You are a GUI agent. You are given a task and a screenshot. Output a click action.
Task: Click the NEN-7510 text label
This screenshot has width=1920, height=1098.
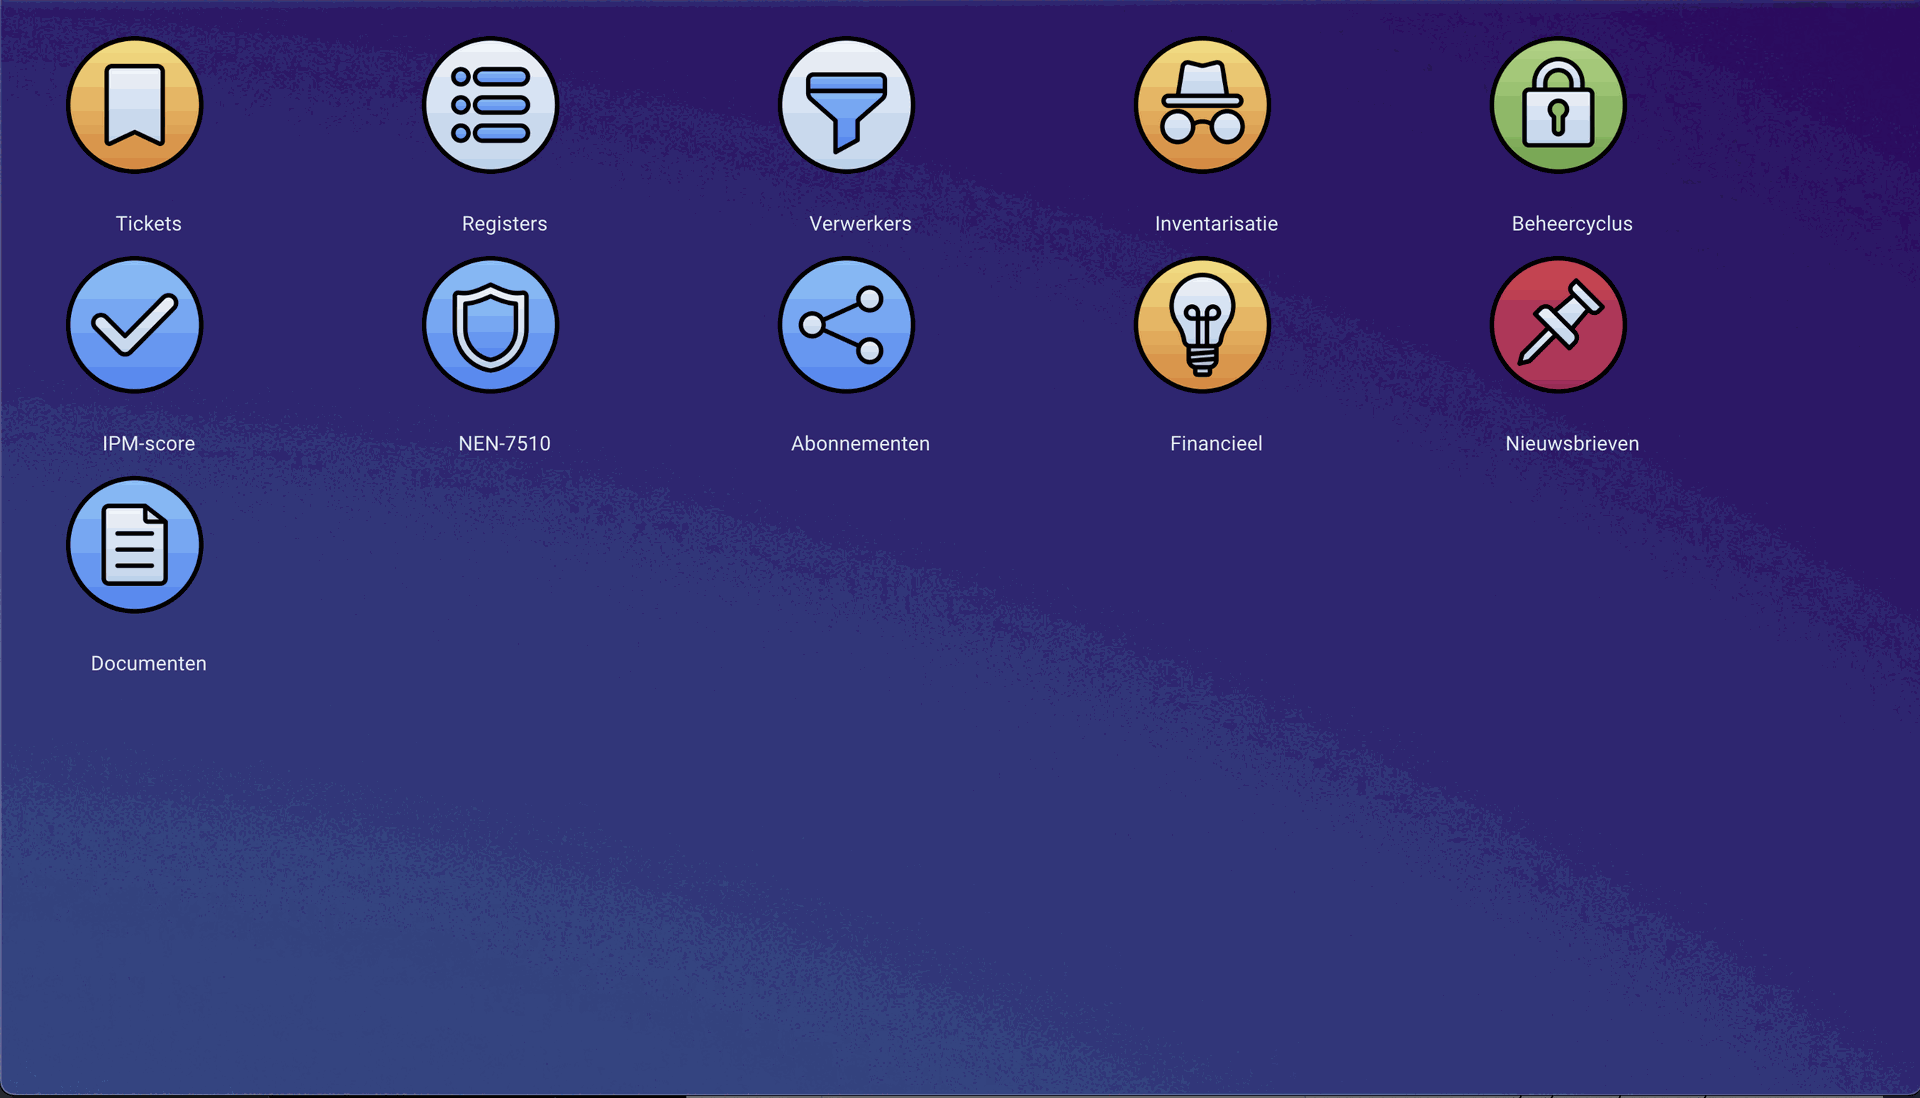[x=504, y=444]
